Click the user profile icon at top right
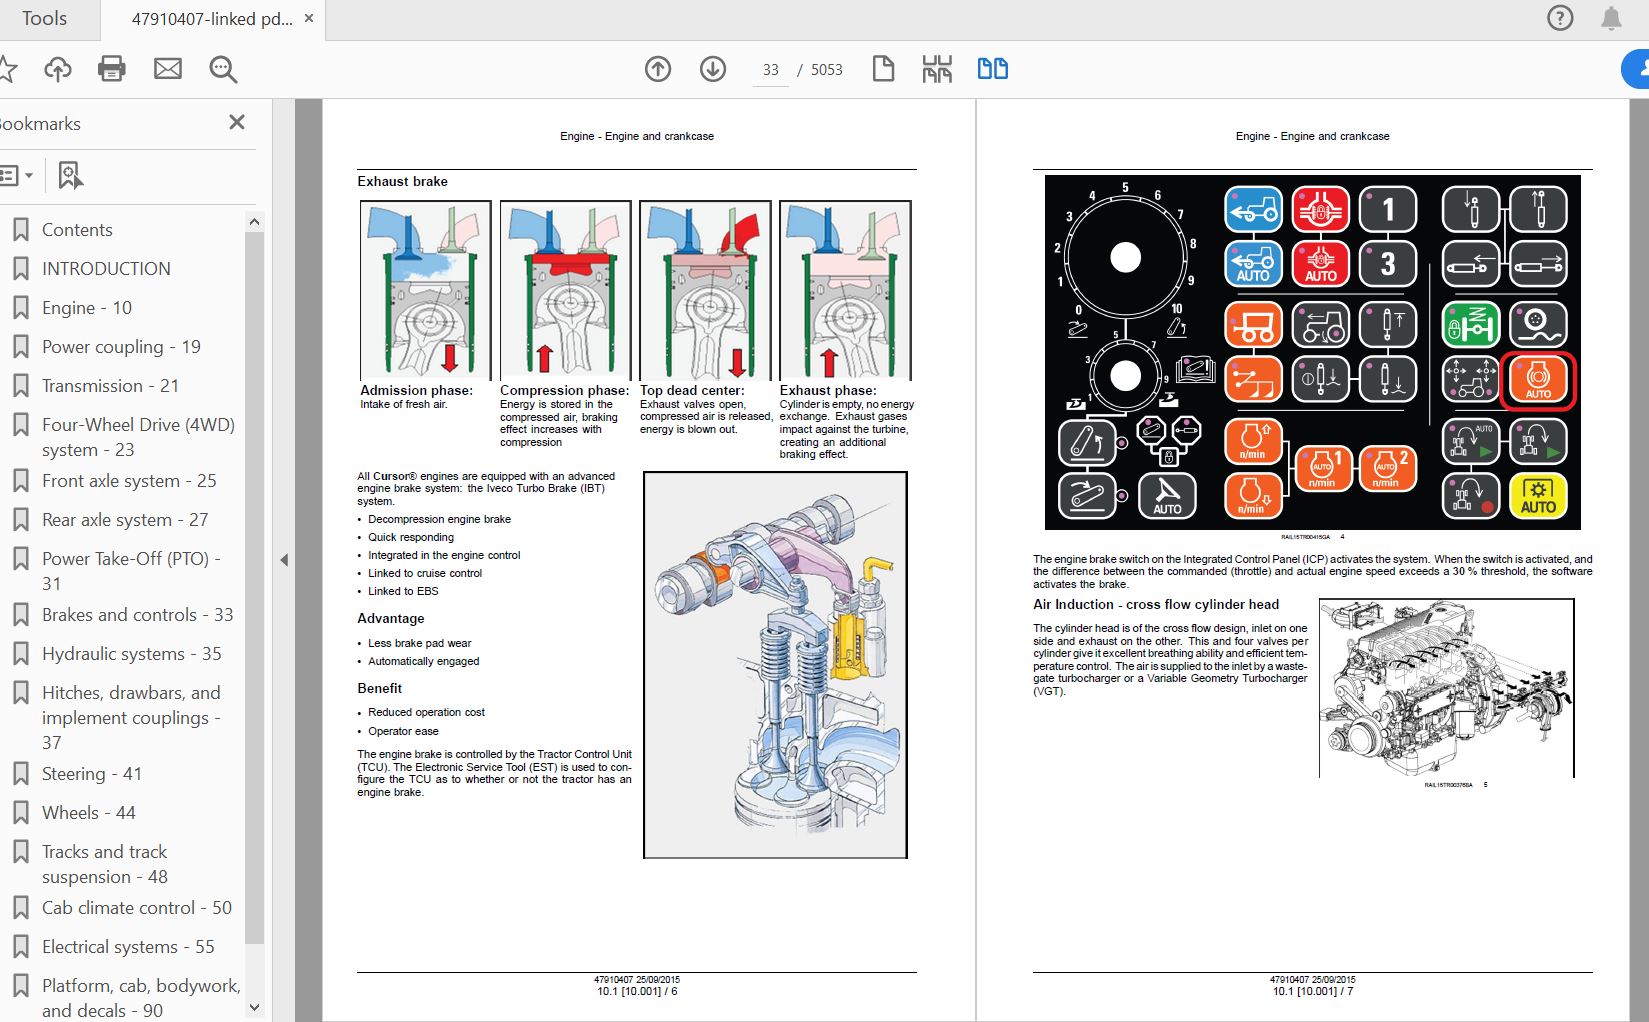 pos(1636,69)
